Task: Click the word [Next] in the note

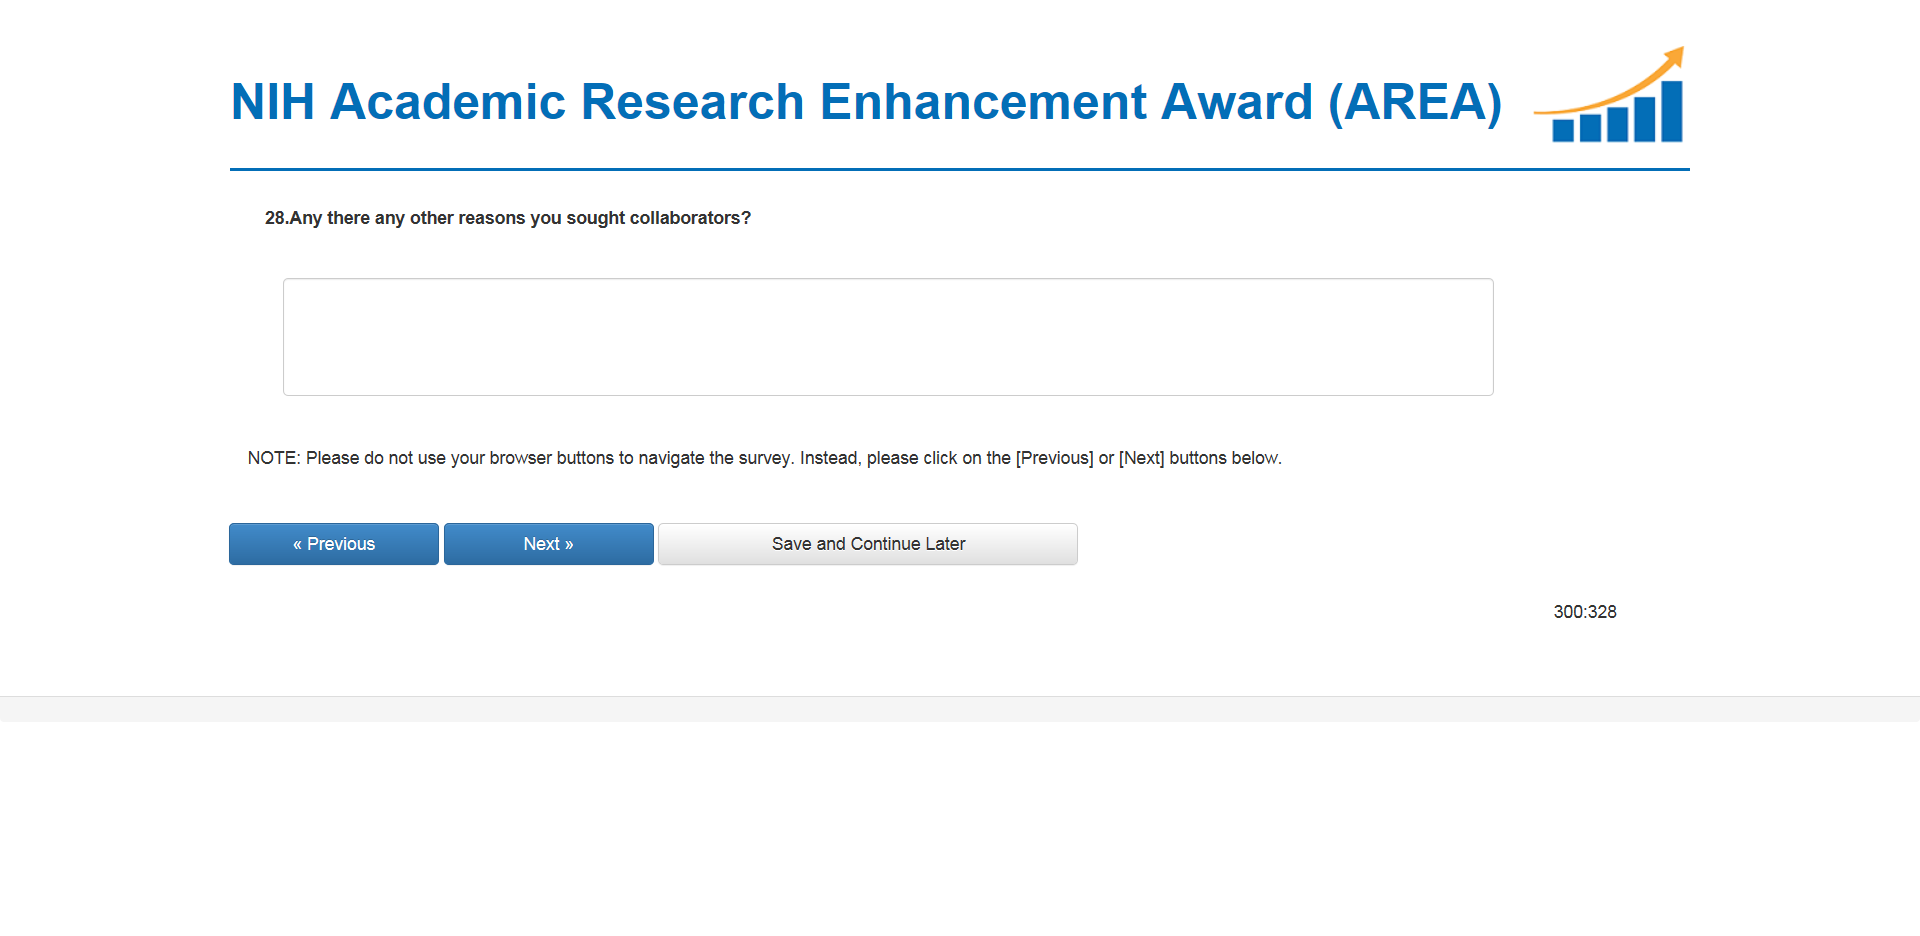Action: pyautogui.click(x=1141, y=458)
